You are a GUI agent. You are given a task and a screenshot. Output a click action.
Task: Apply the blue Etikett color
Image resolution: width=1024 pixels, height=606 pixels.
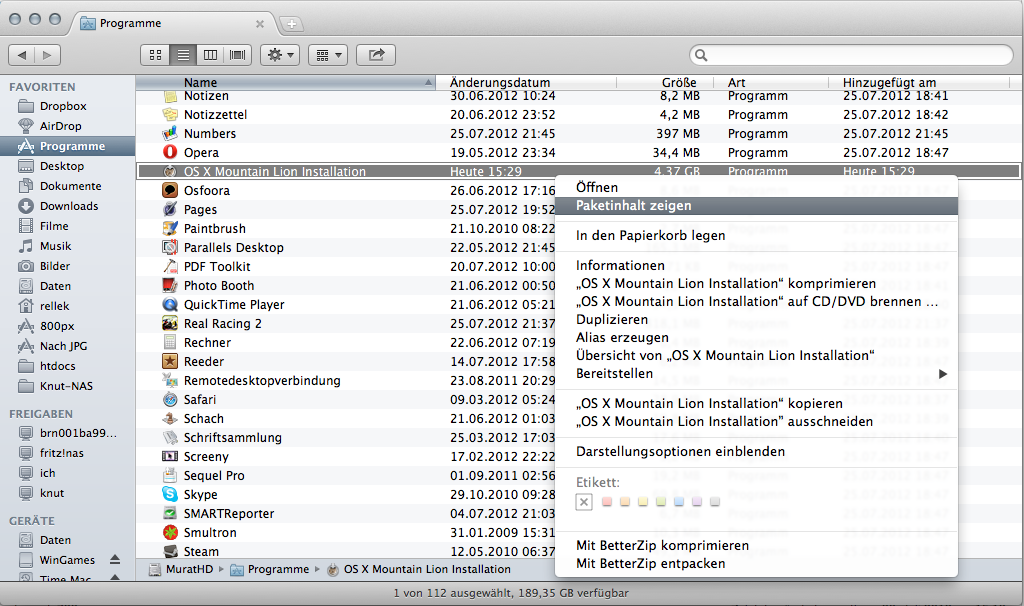pyautogui.click(x=679, y=502)
